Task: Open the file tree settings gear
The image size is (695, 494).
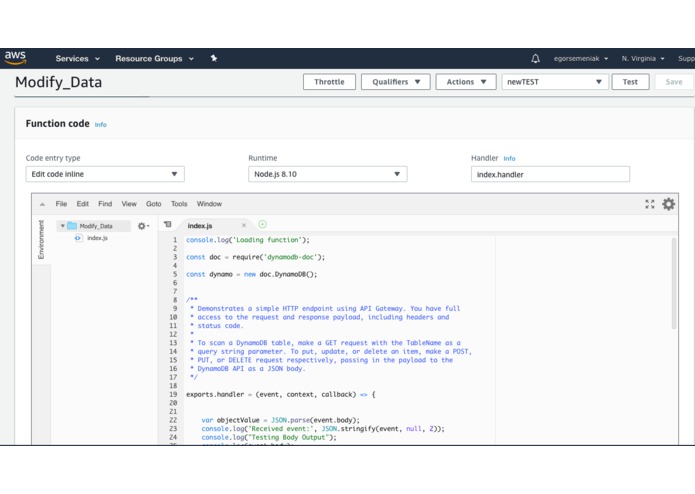Action: pyautogui.click(x=143, y=226)
